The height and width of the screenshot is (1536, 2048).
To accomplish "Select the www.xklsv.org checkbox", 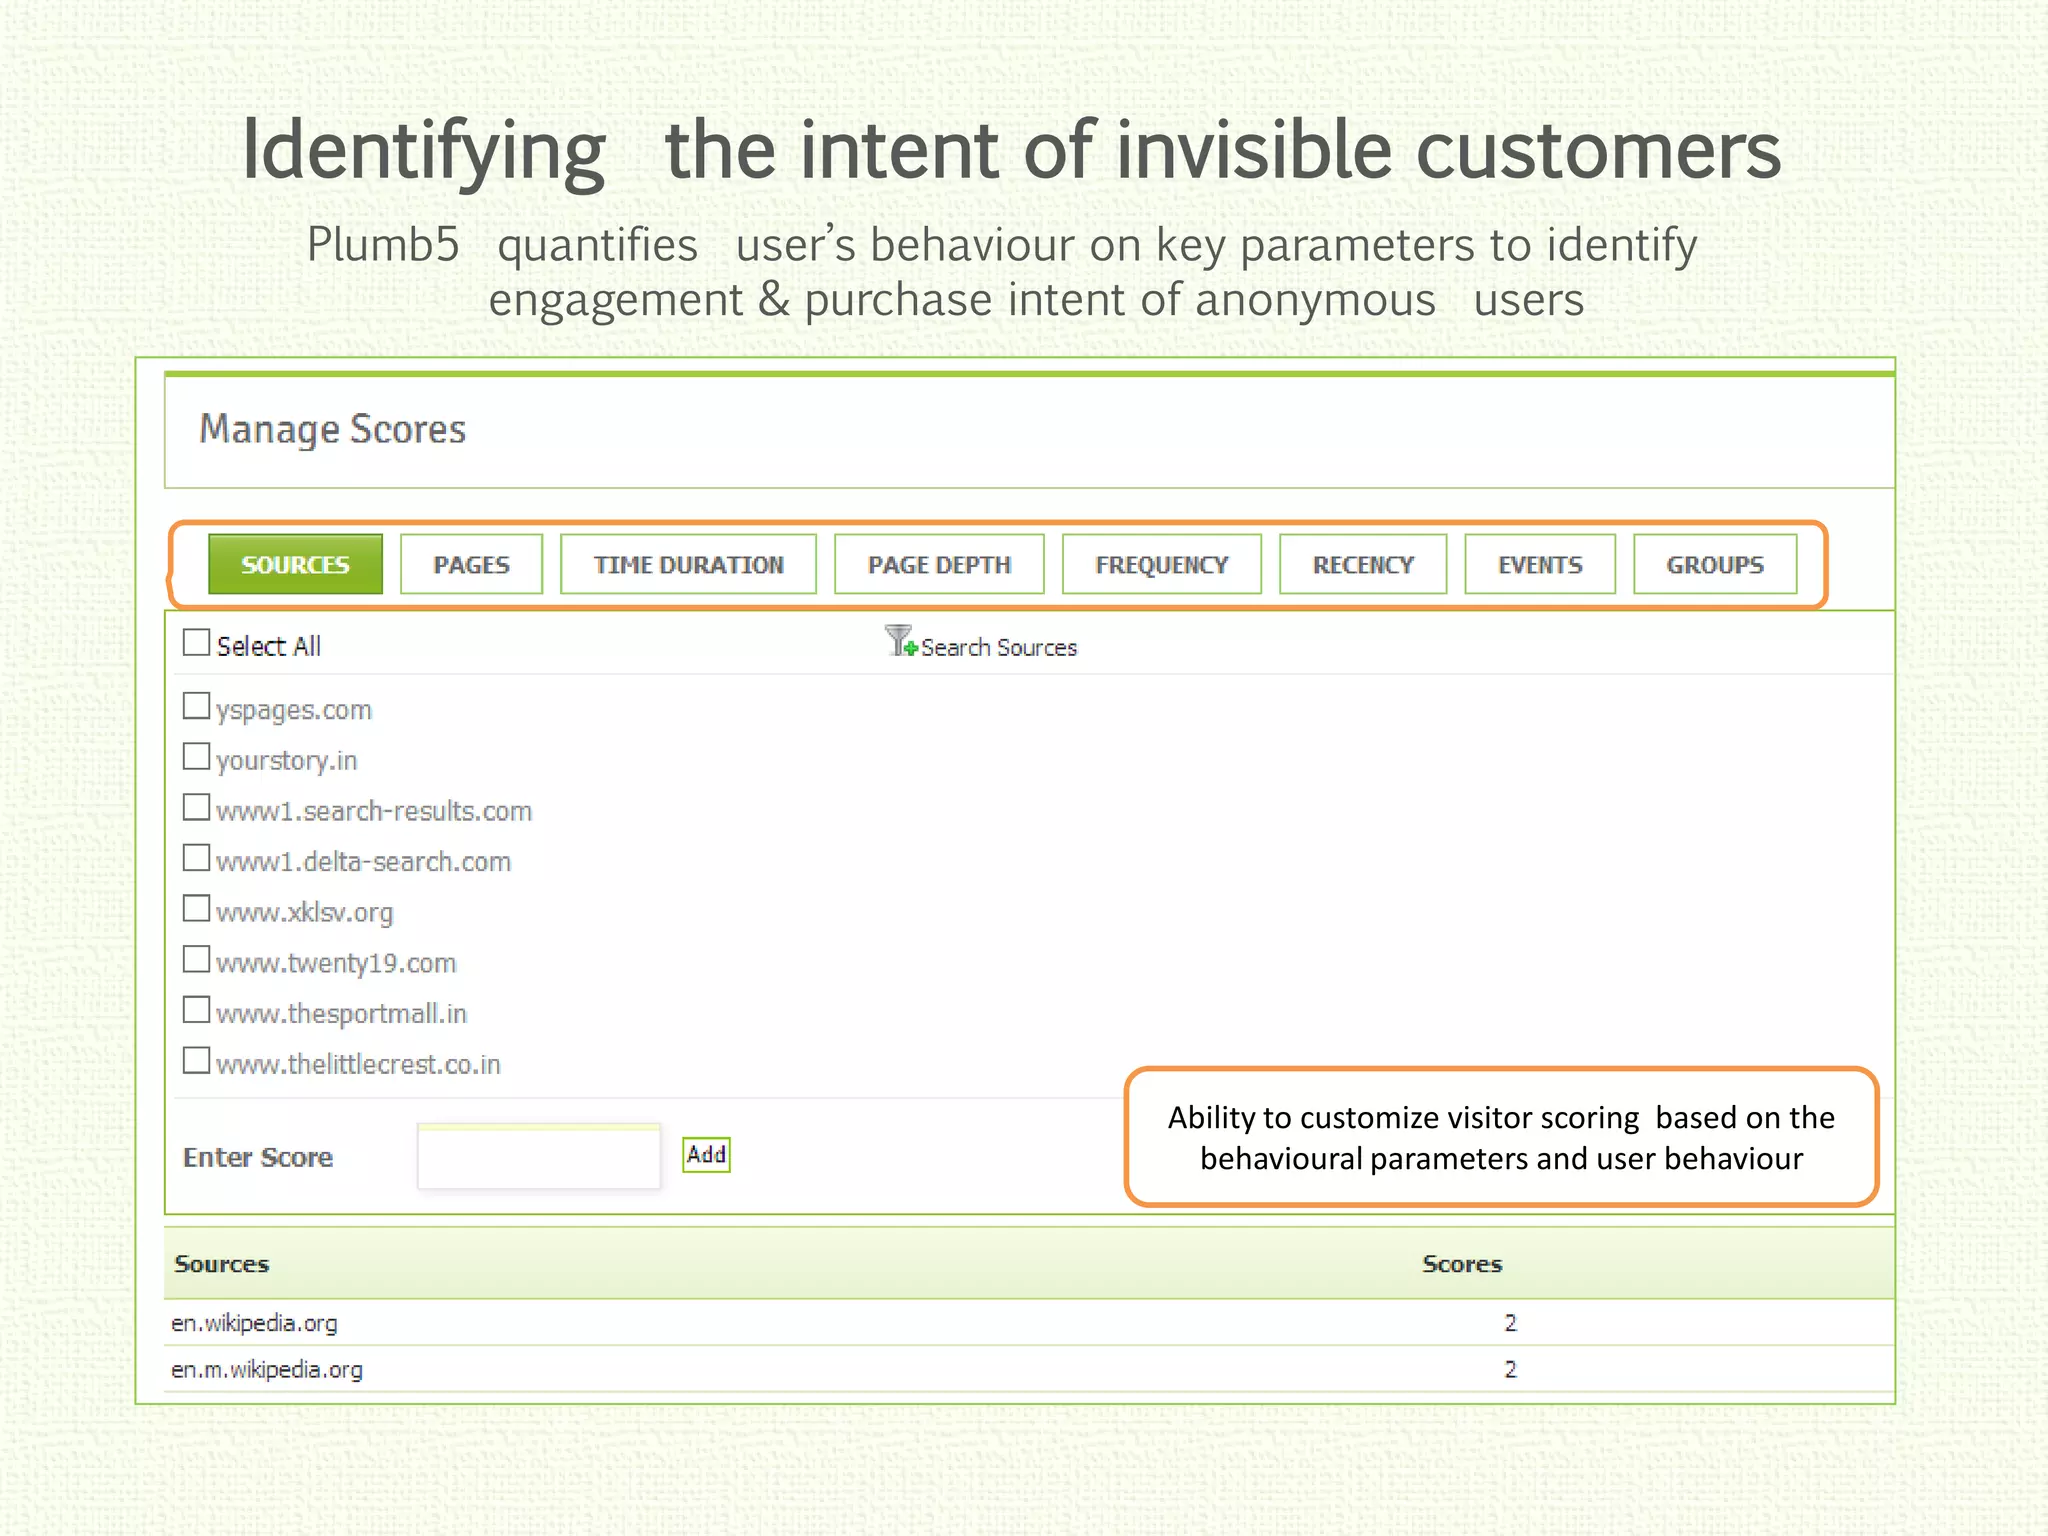I will (x=197, y=908).
